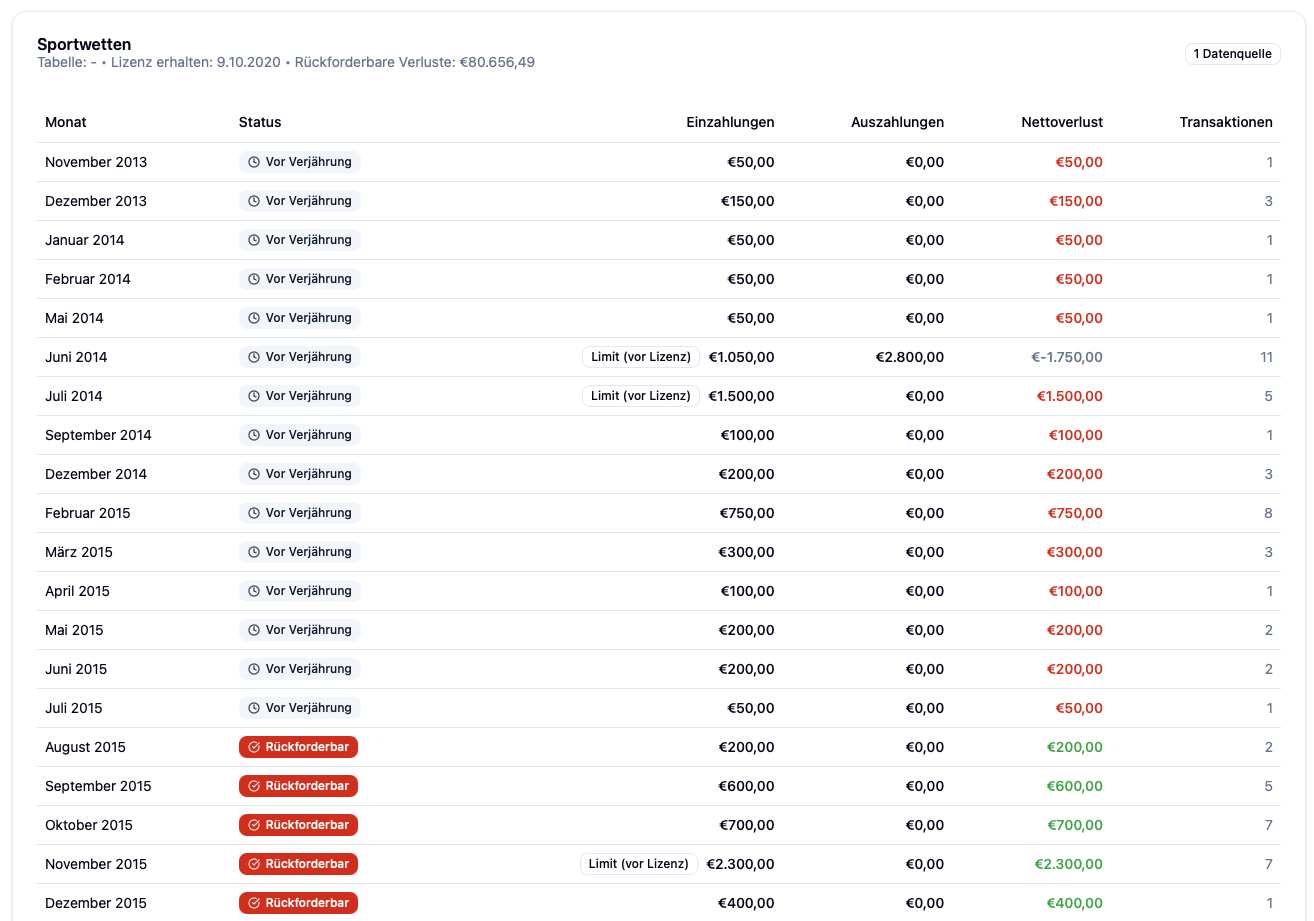1314x921 pixels.
Task: Toggle the Rückforderbar badge on Oktober 2015
Action: [298, 825]
